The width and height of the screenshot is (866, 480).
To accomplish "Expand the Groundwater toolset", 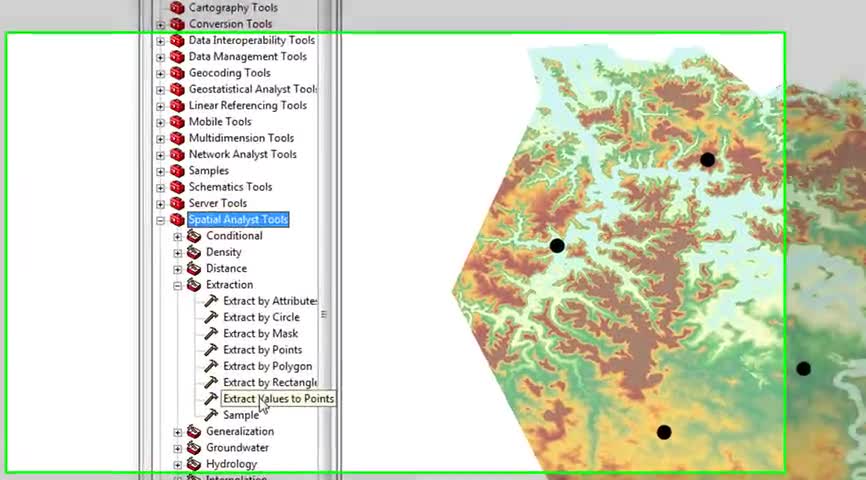I will tap(177, 449).
